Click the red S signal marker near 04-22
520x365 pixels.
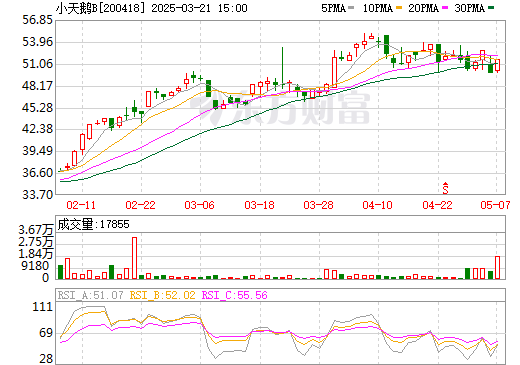click(445, 188)
